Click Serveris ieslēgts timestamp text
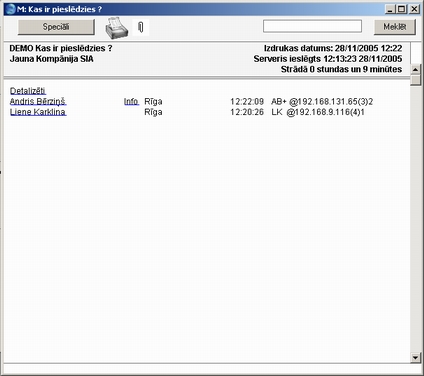The height and width of the screenshot is (376, 424). point(328,59)
